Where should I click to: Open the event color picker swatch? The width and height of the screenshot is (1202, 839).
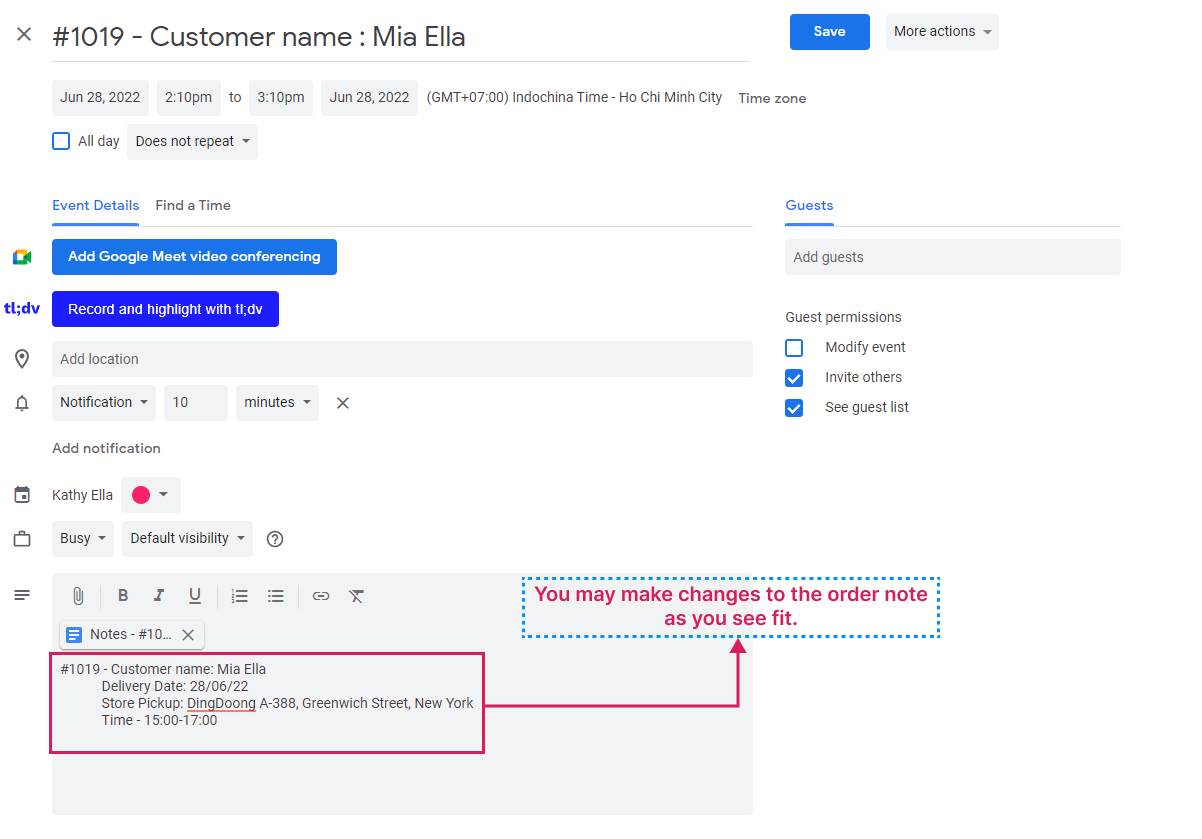point(150,495)
